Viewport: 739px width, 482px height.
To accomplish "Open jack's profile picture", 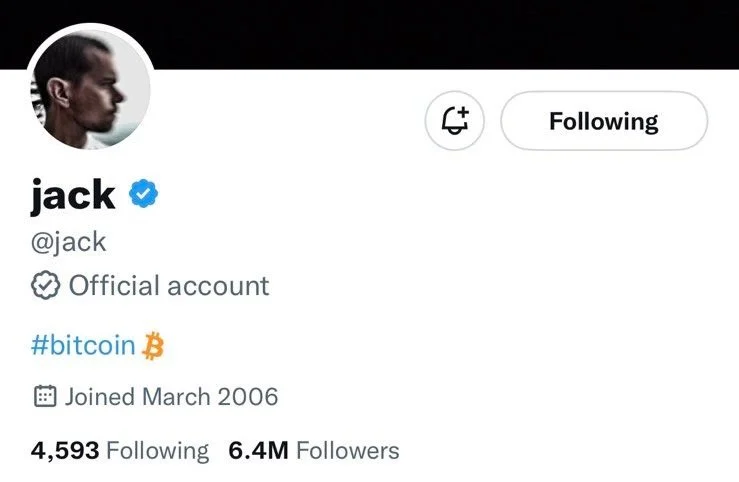I will 90,87.
